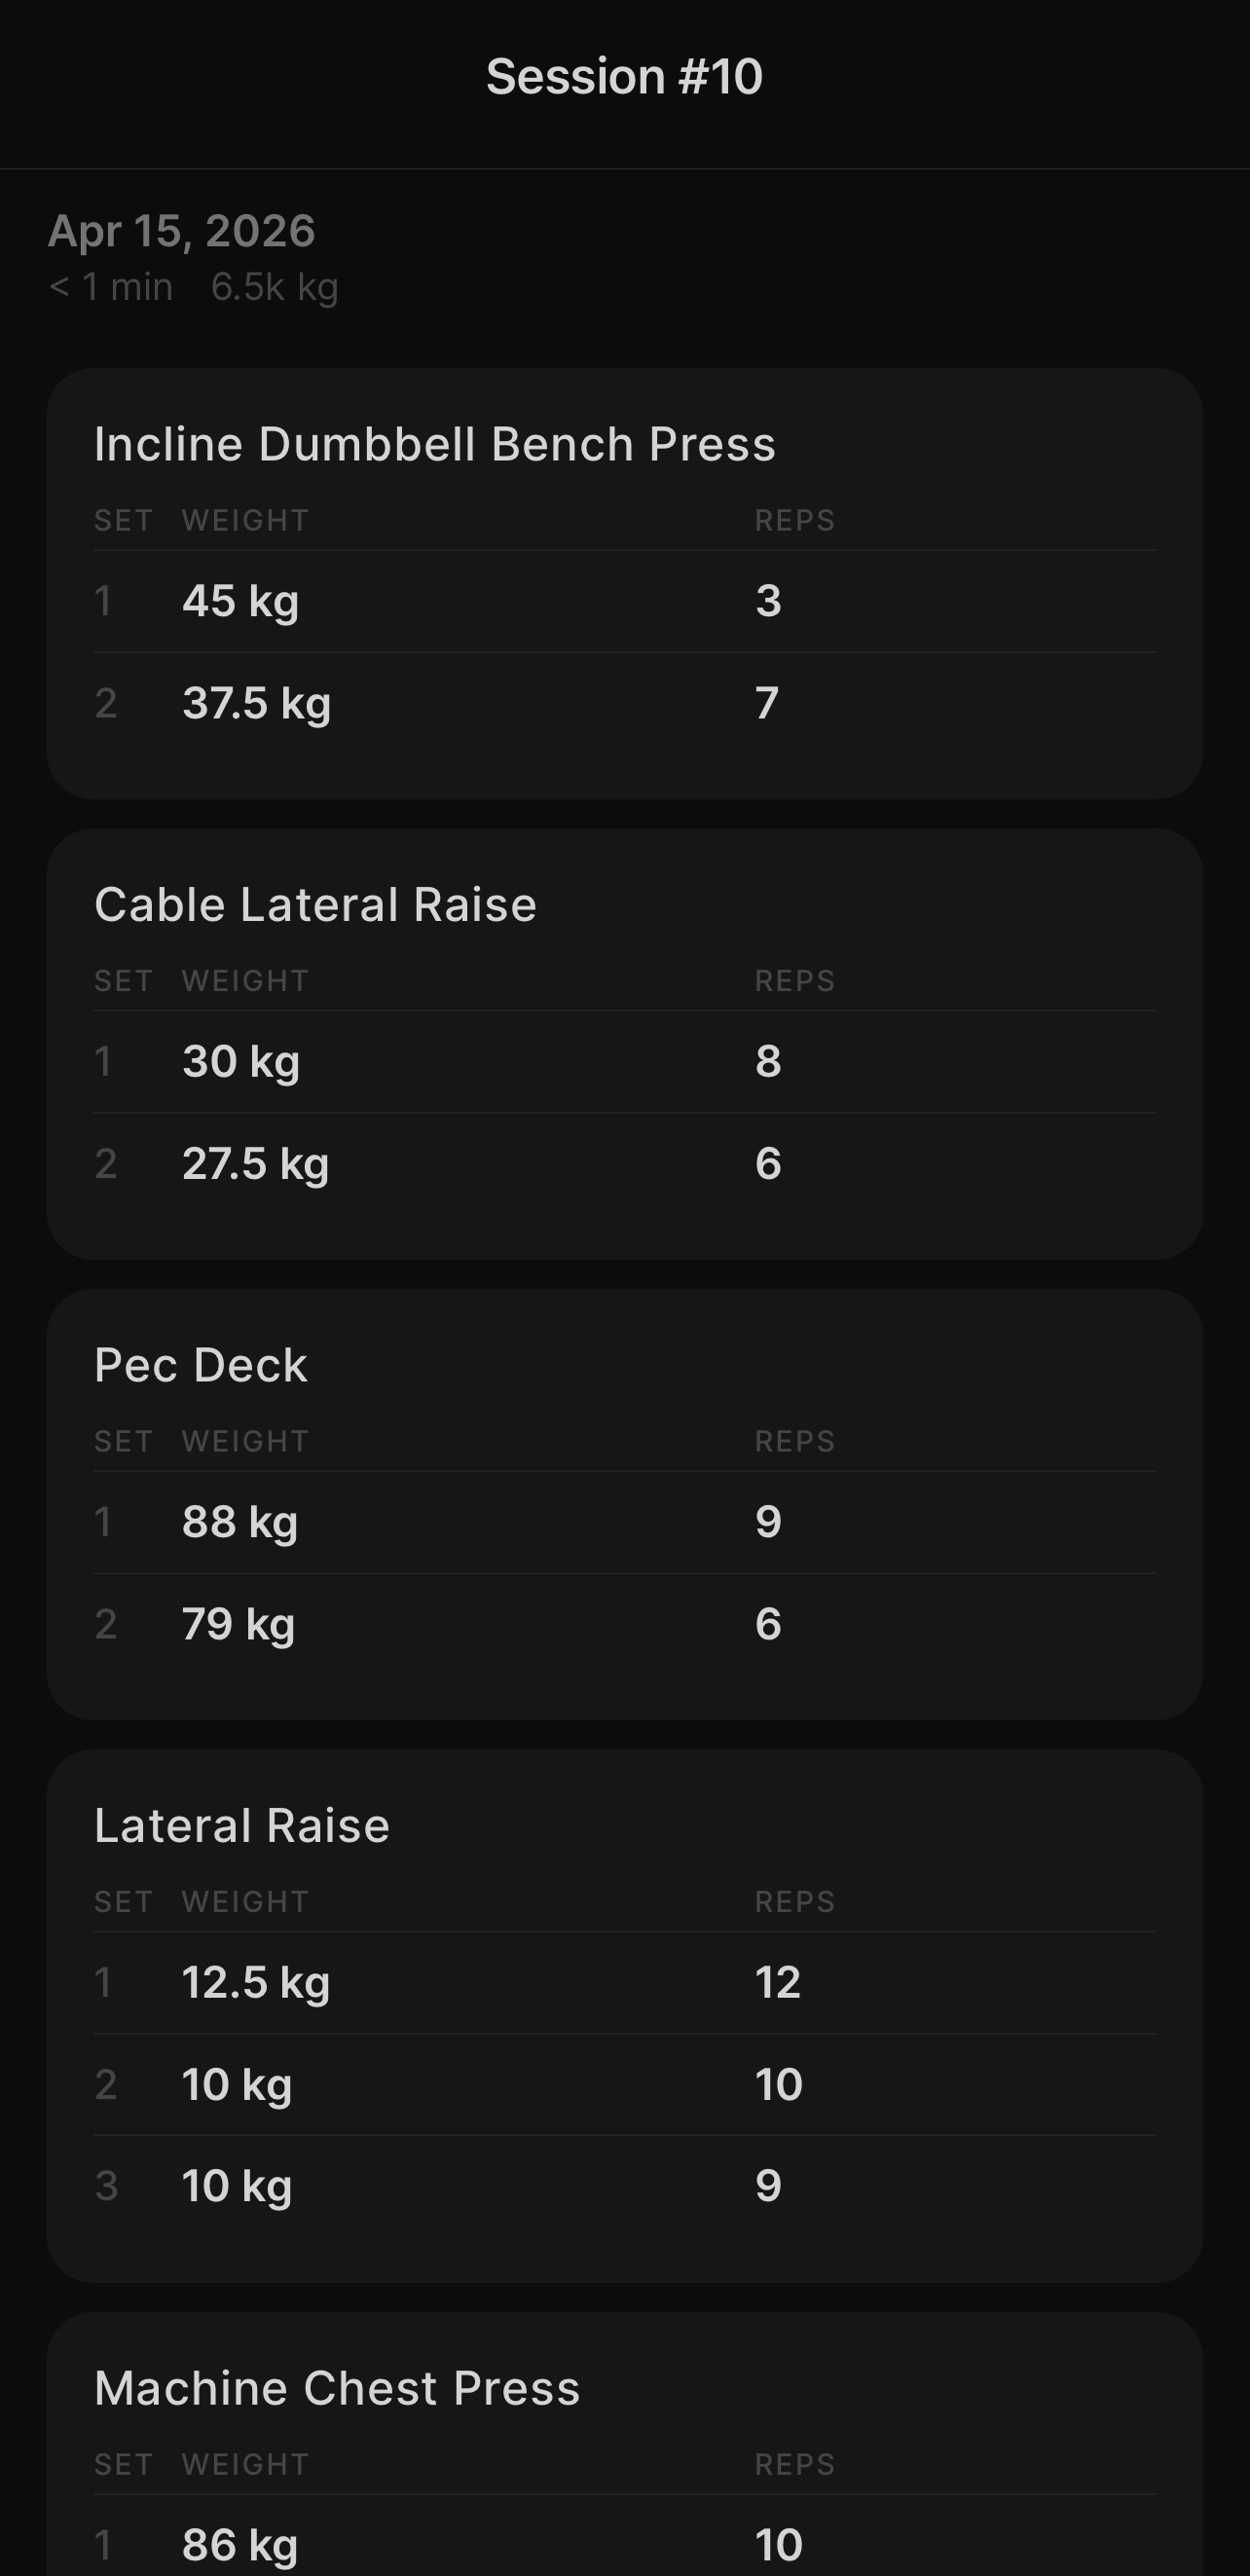The width and height of the screenshot is (1250, 2576).
Task: Open Incline Dumbbell Bench Press exercise
Action: (x=434, y=444)
